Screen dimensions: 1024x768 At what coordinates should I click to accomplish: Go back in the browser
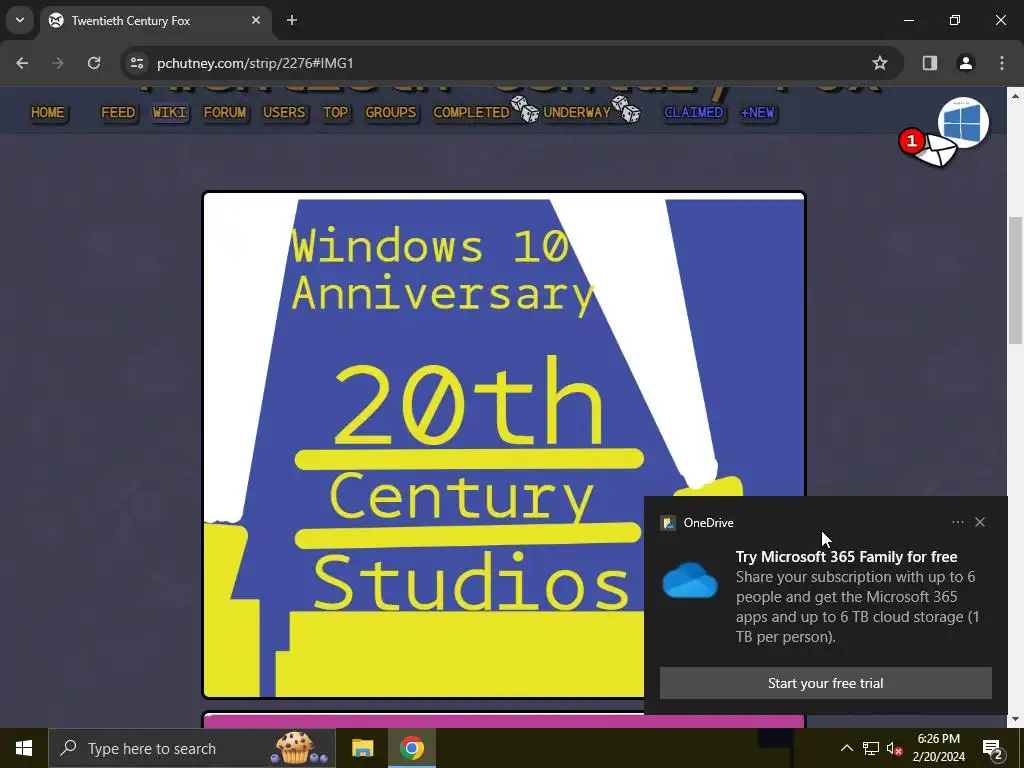22,63
